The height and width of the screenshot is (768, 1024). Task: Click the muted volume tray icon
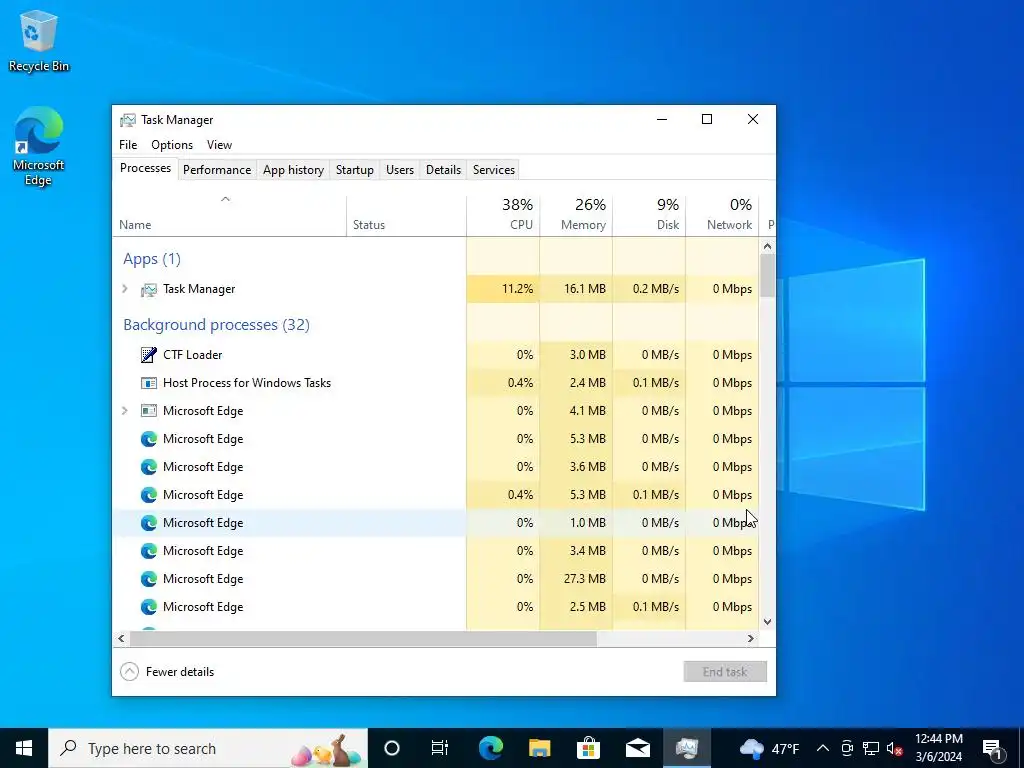[x=895, y=748]
